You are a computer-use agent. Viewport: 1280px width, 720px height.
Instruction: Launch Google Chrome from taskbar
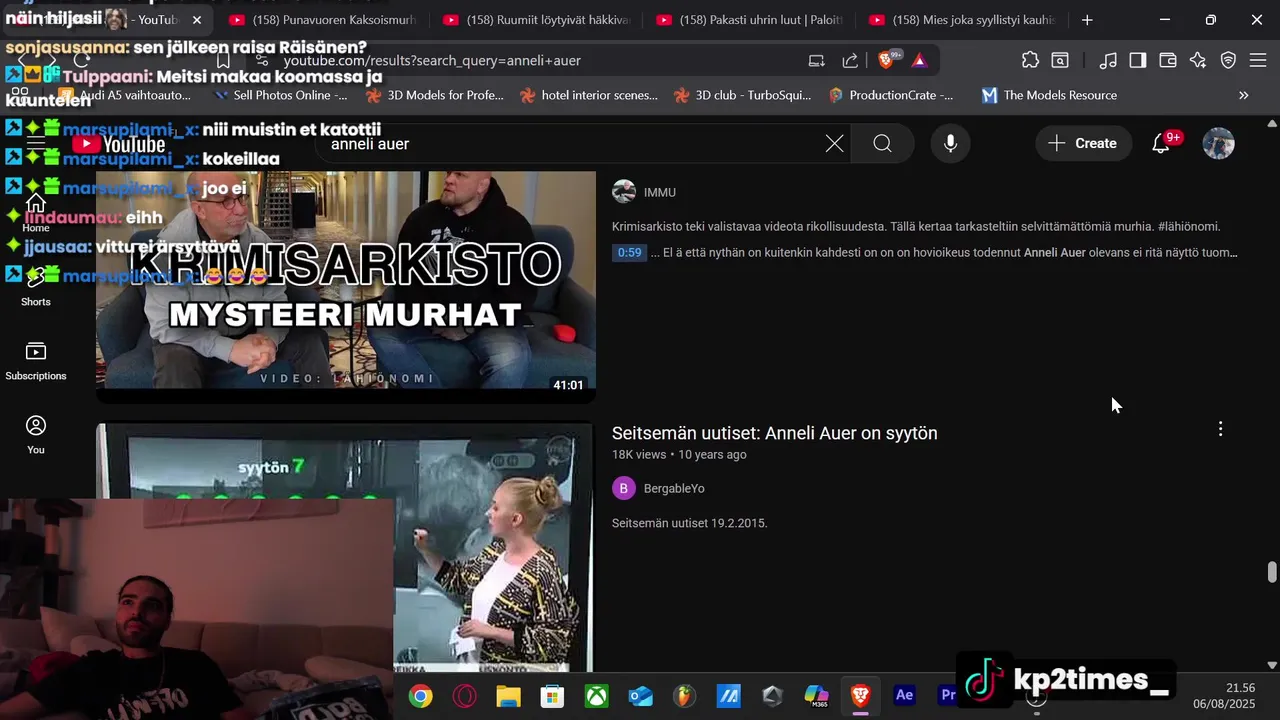click(x=420, y=695)
